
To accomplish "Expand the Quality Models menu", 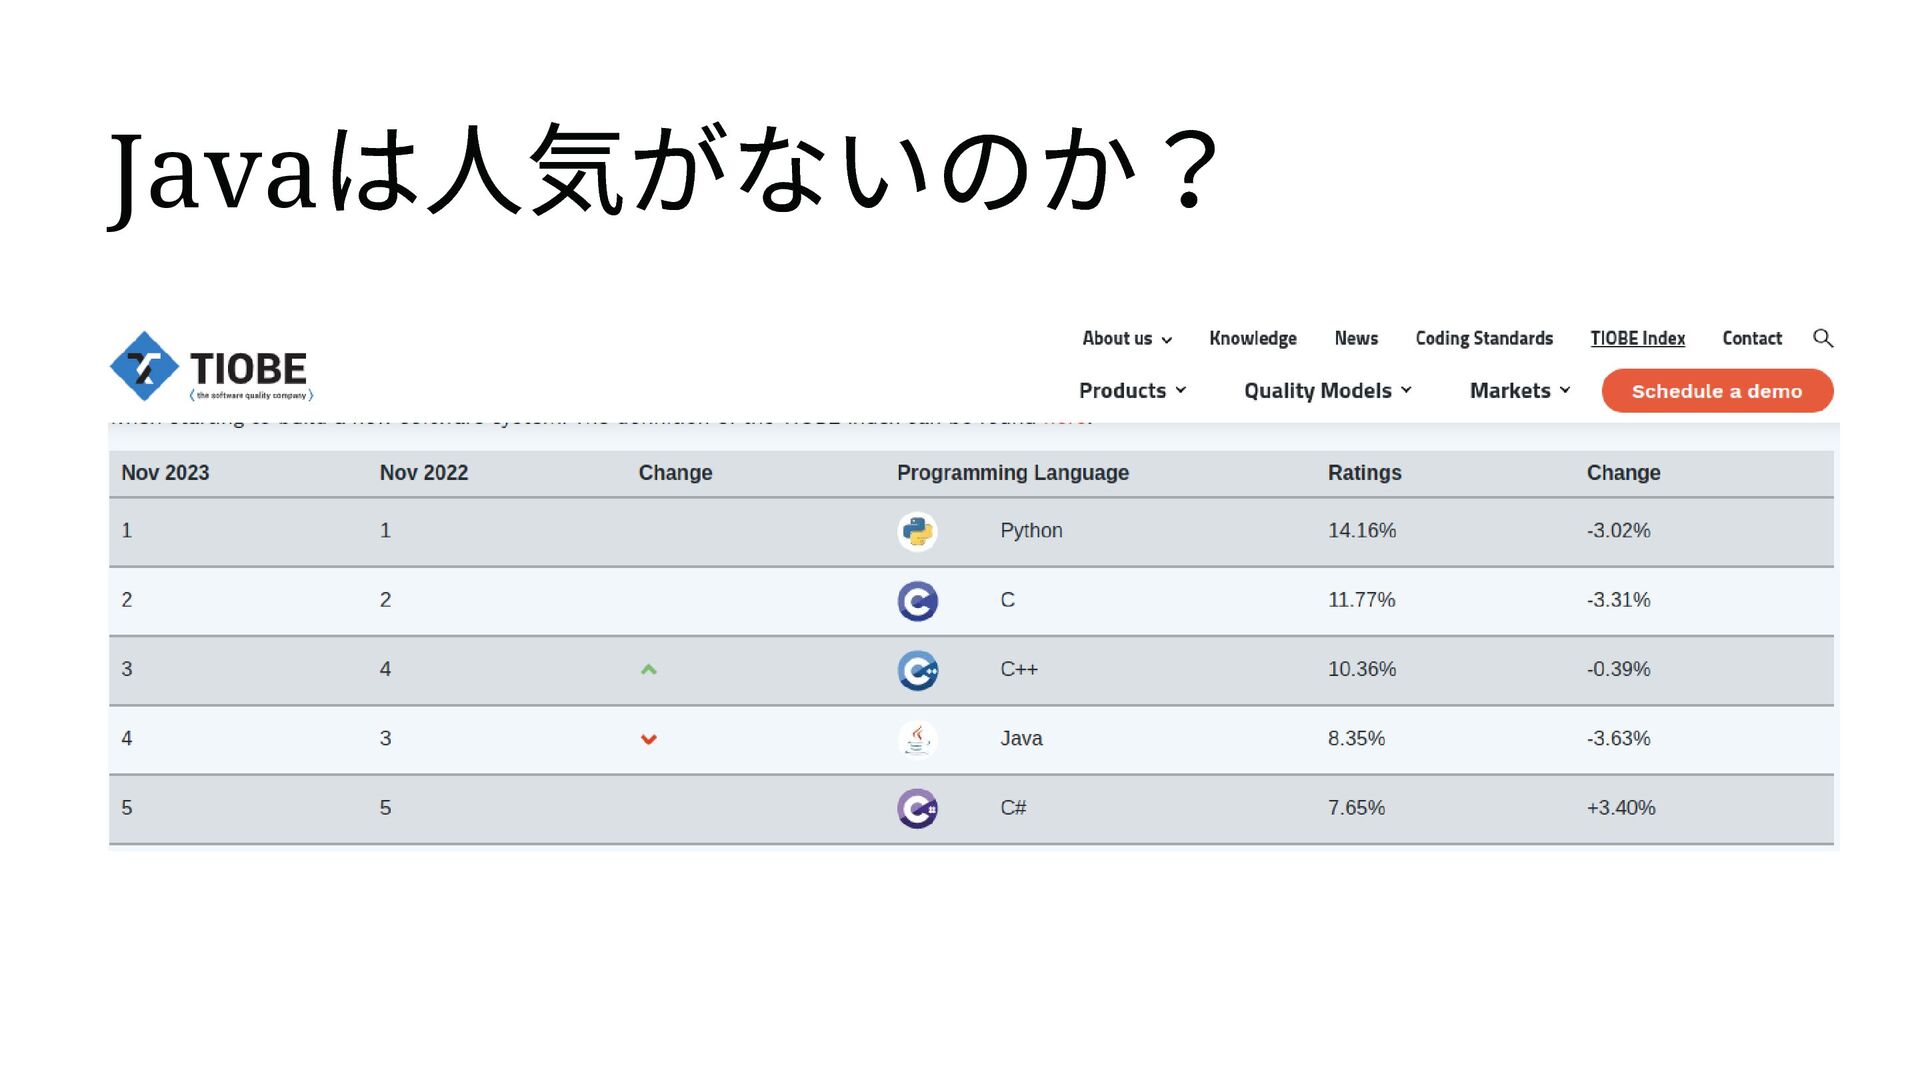I will (x=1328, y=391).
